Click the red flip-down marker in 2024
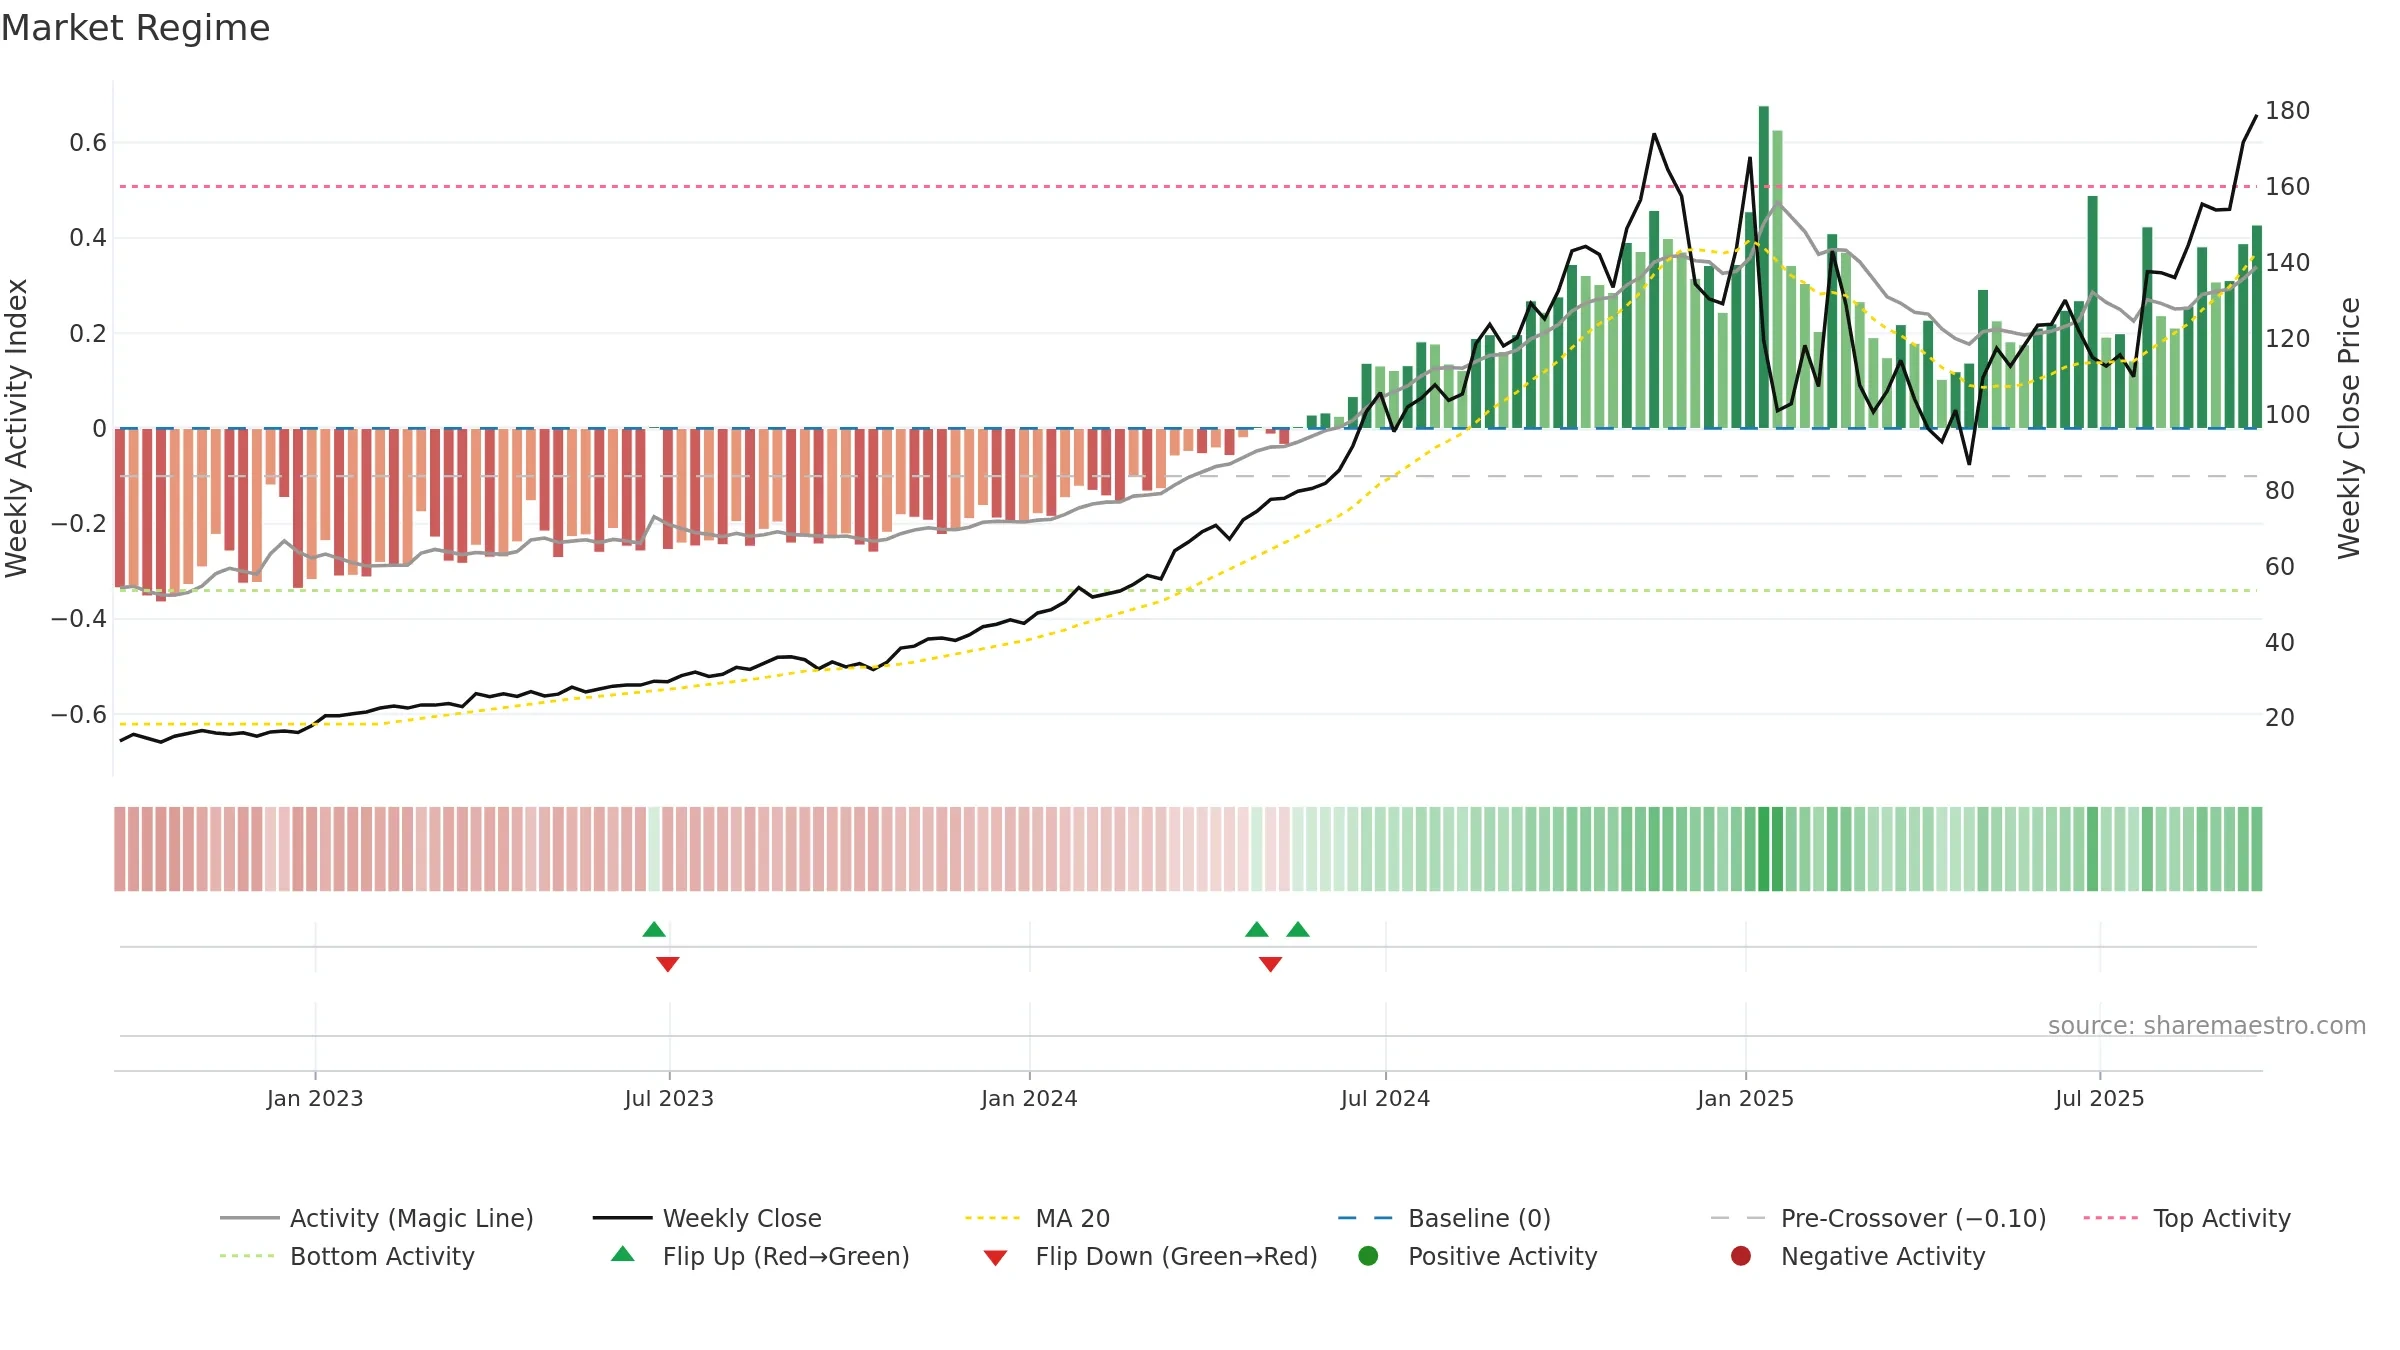Image resolution: width=2400 pixels, height=1350 pixels. coord(1270,964)
